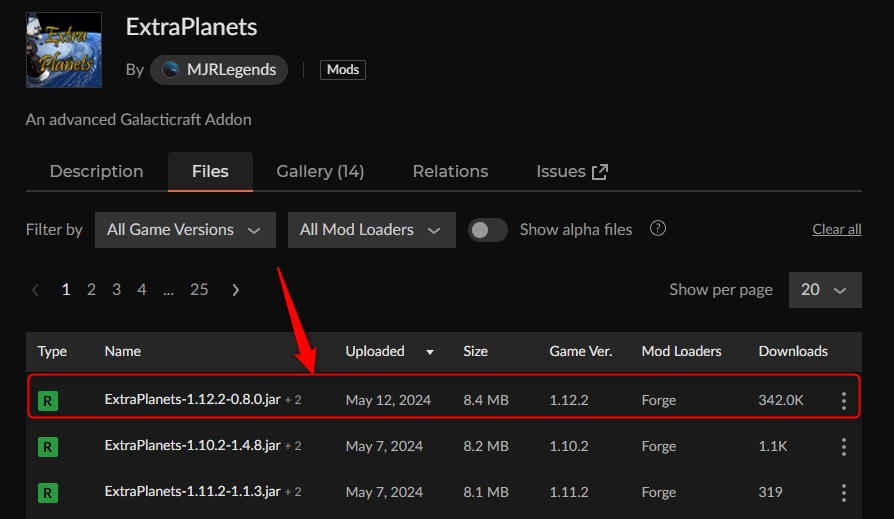Click the Mods category tag

(x=343, y=70)
